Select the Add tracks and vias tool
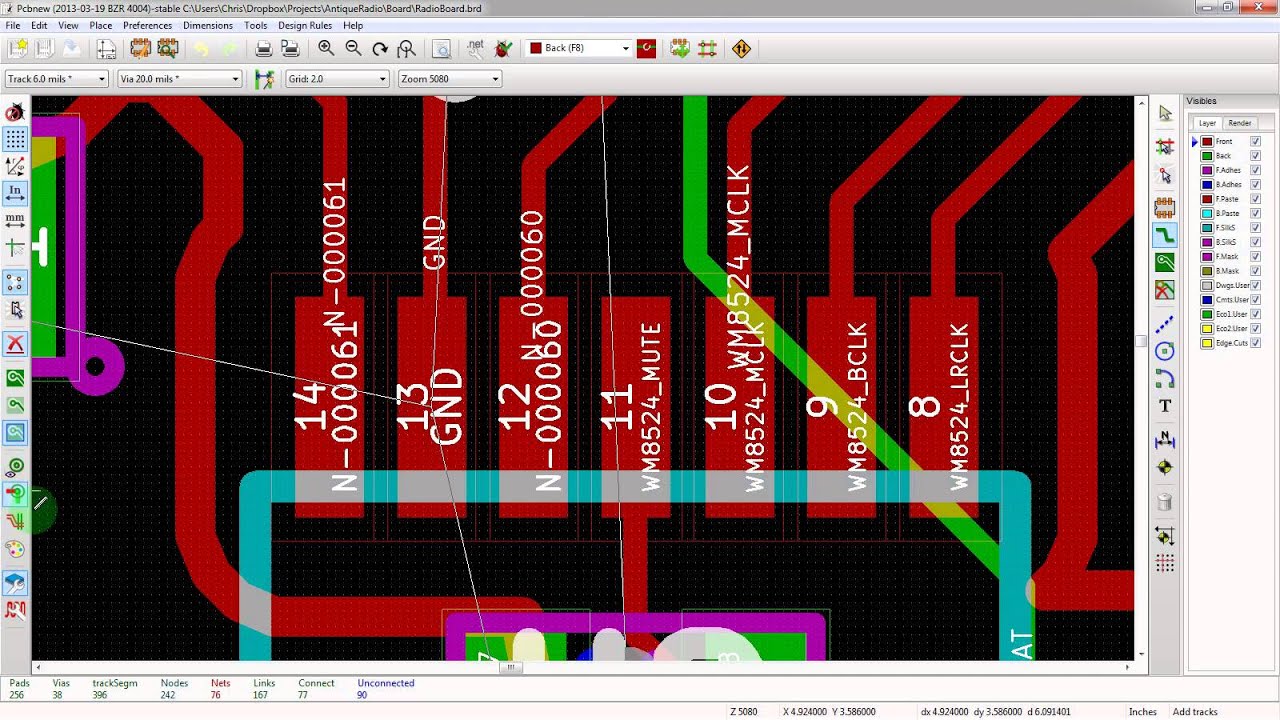Viewport: 1280px width, 720px height. (x=1165, y=236)
